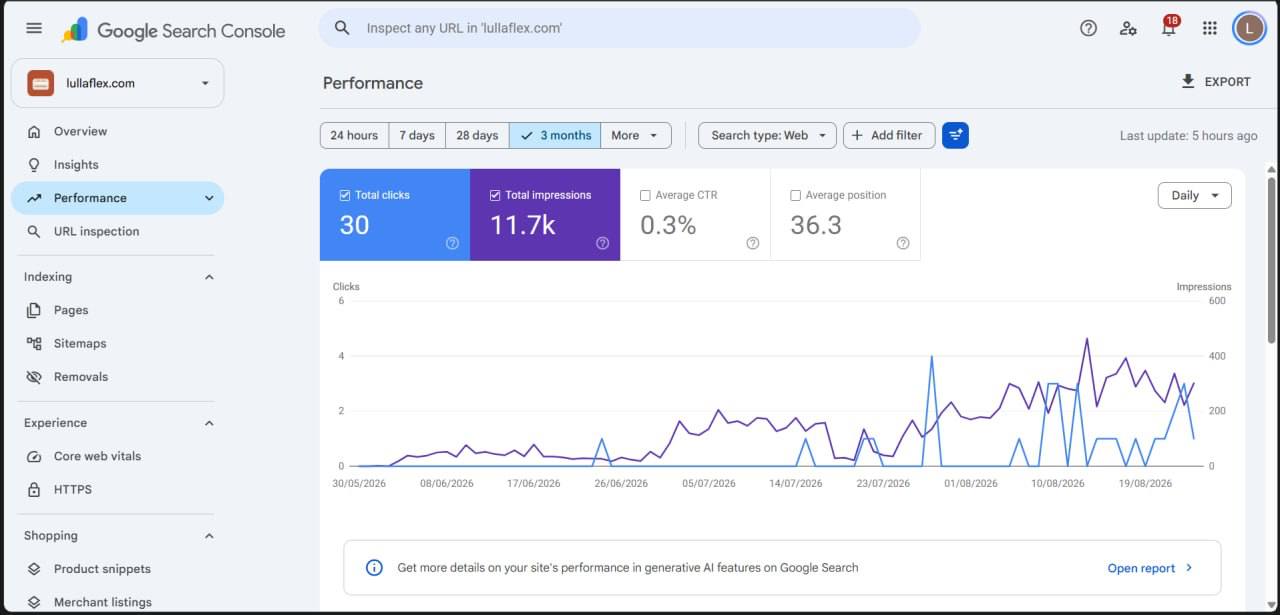The image size is (1280, 615).
Task: Open Core web vitals report
Action: coord(118,456)
